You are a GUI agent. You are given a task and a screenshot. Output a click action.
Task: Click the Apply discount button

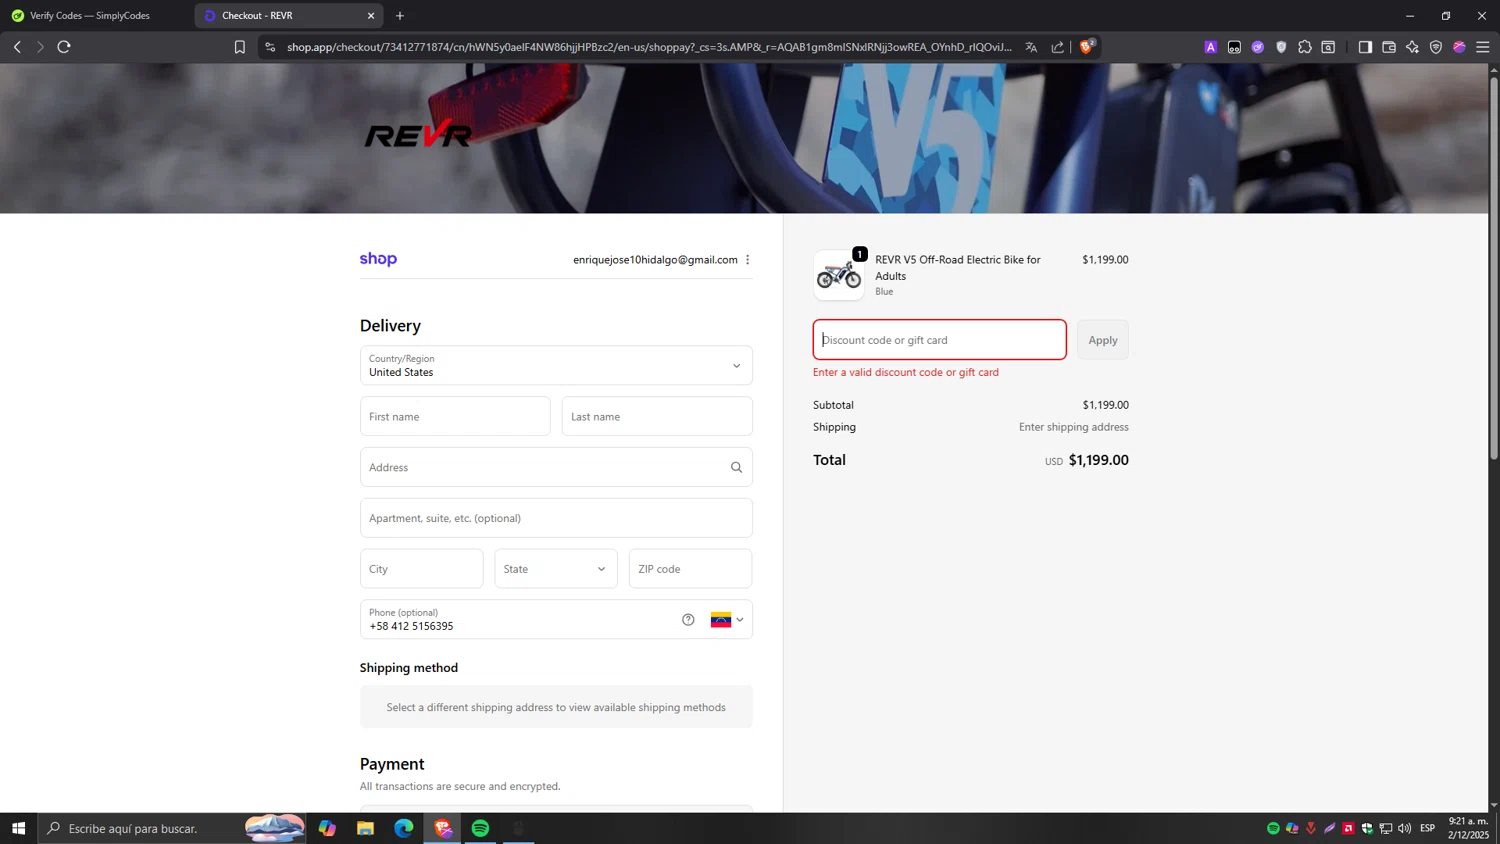point(1103,340)
